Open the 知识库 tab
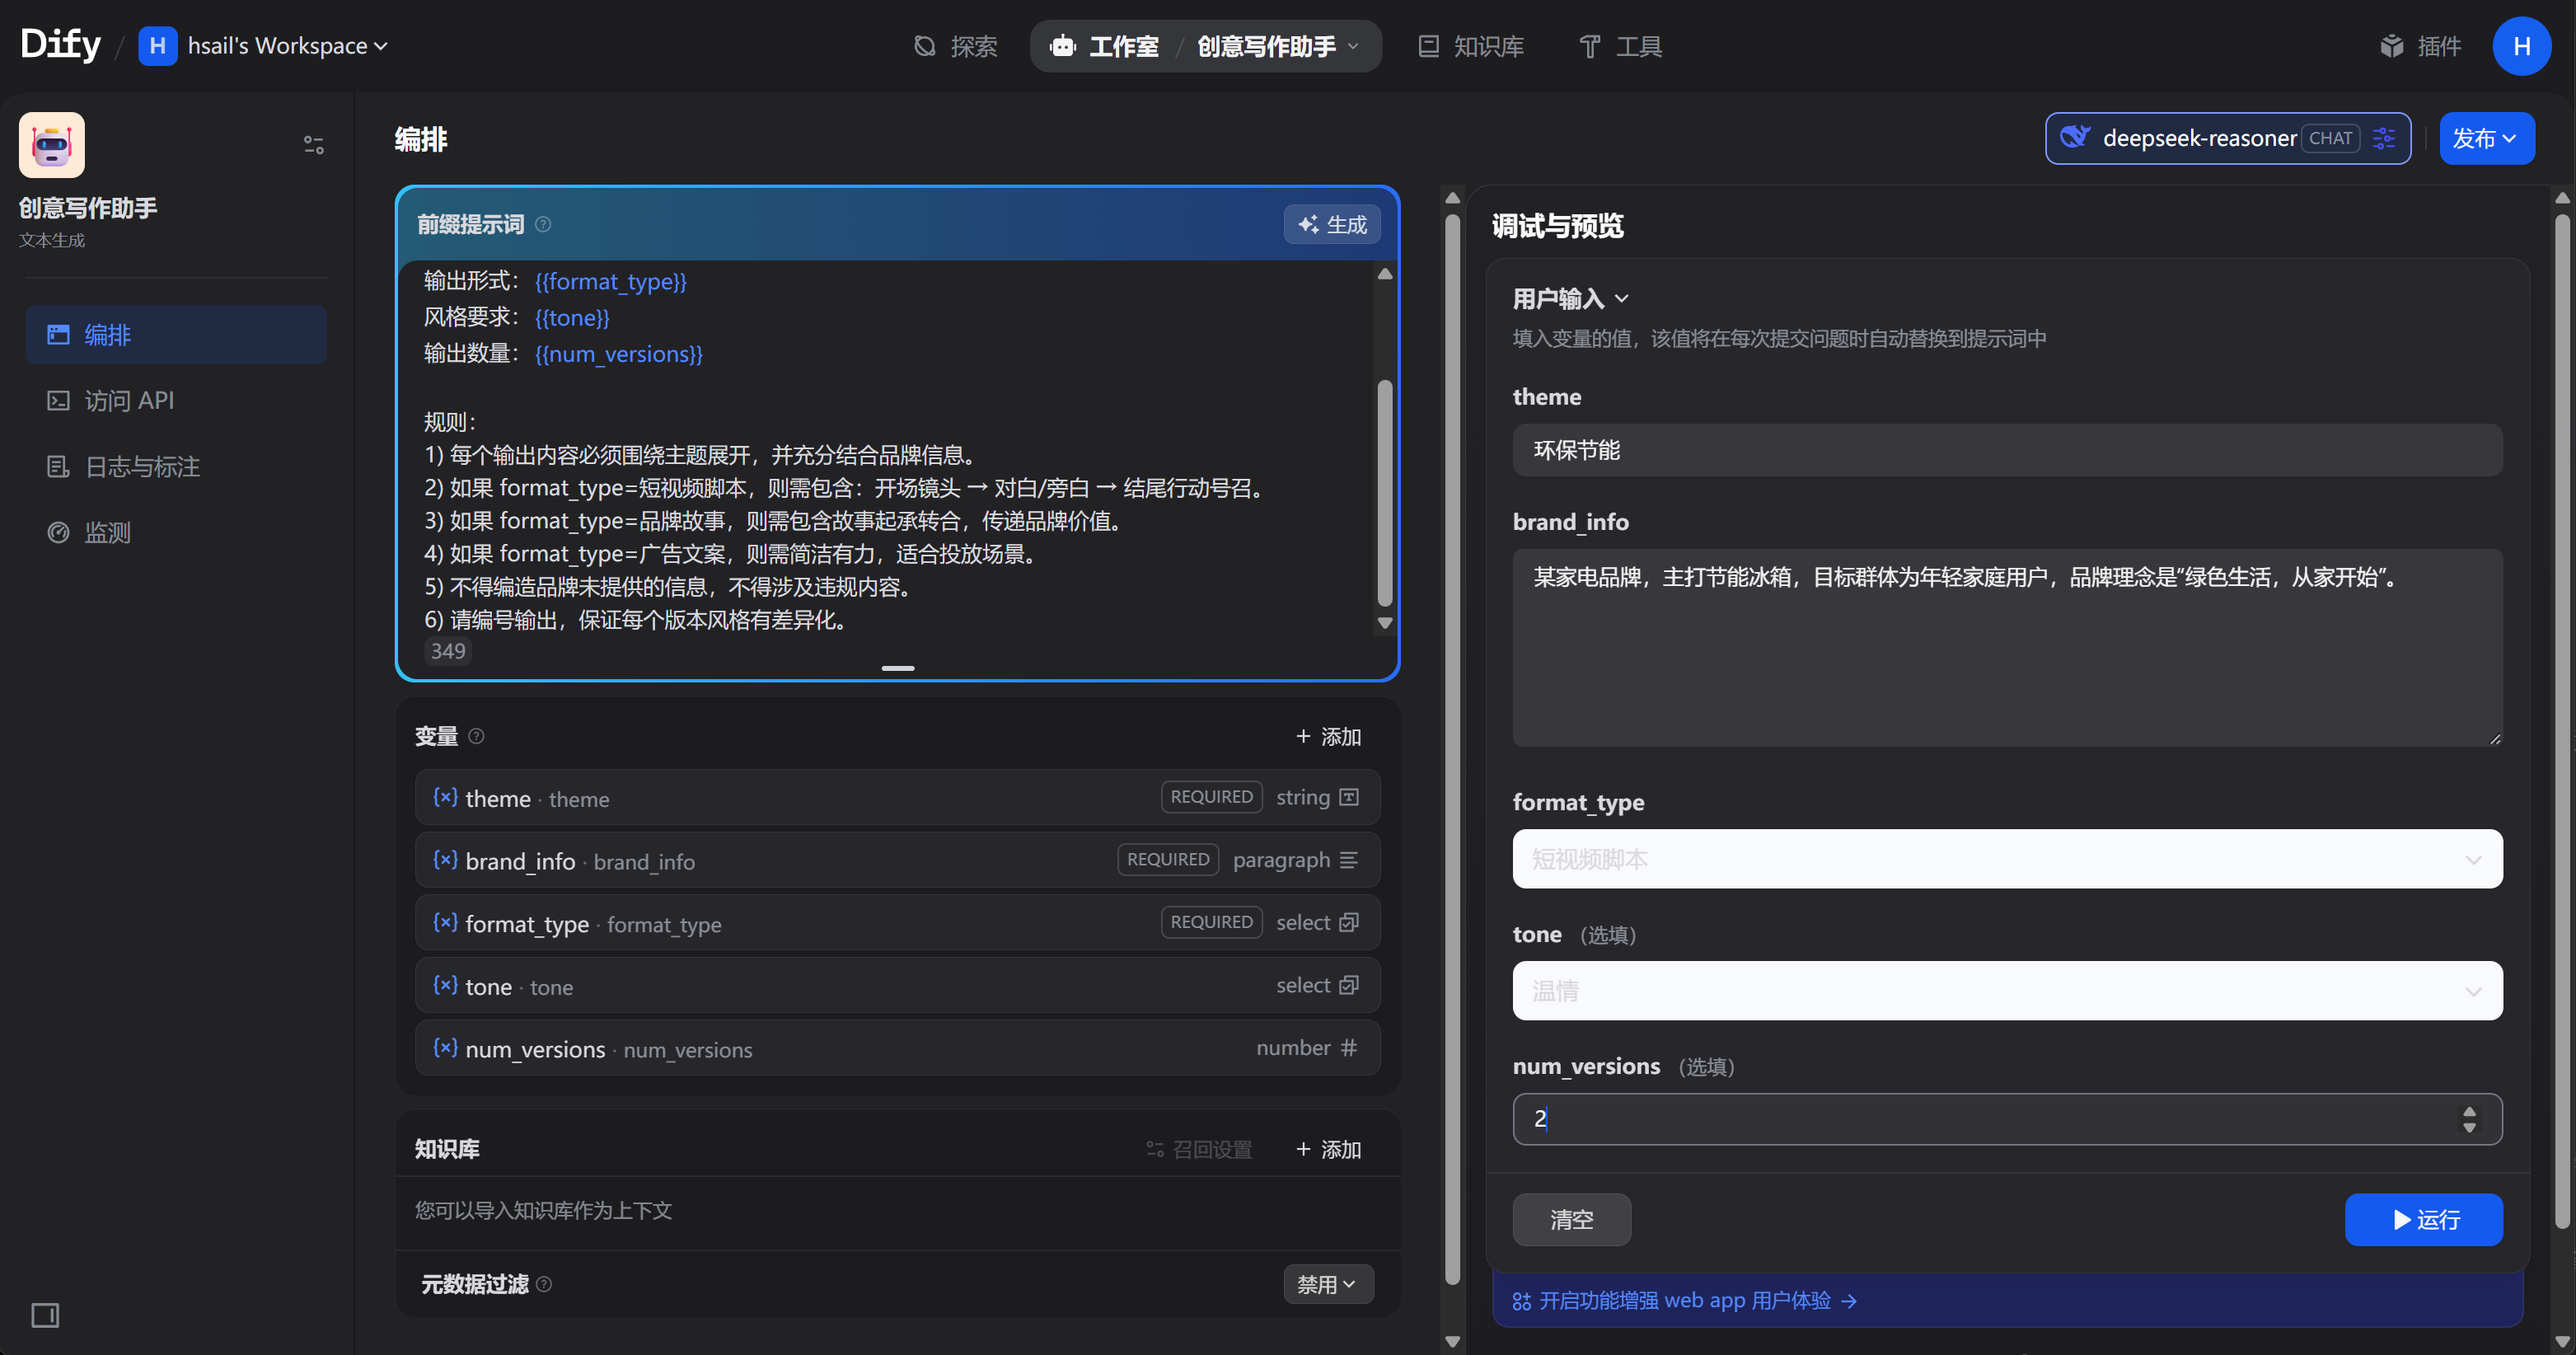The height and width of the screenshot is (1355, 2576). click(1471, 46)
